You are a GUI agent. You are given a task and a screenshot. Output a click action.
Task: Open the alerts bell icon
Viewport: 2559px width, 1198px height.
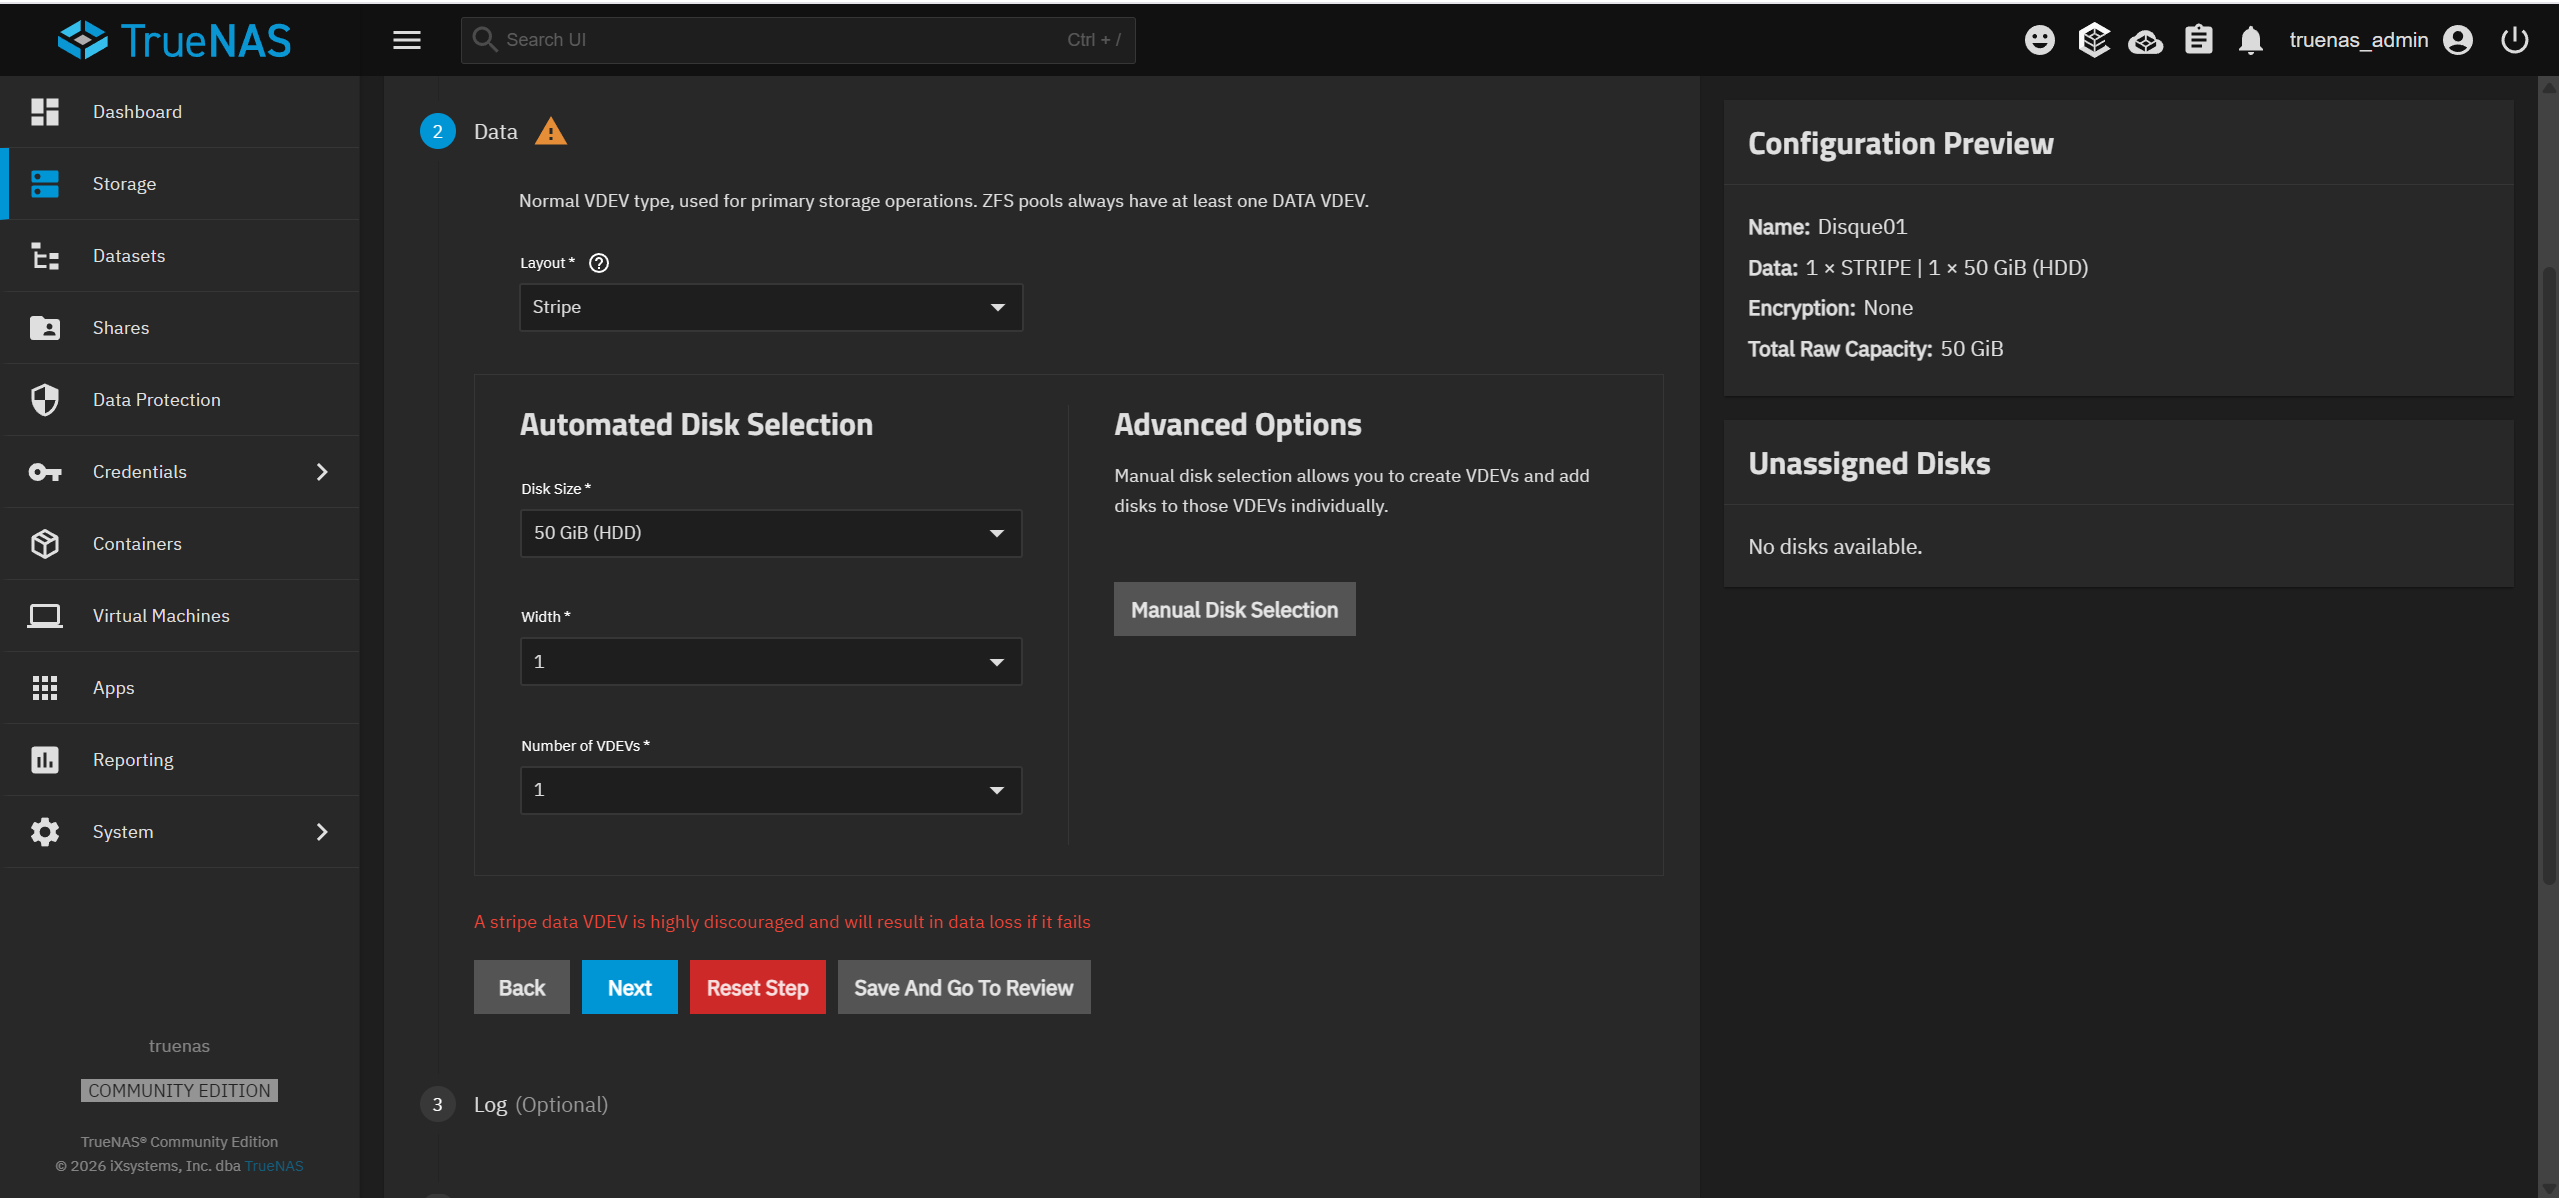click(2250, 40)
